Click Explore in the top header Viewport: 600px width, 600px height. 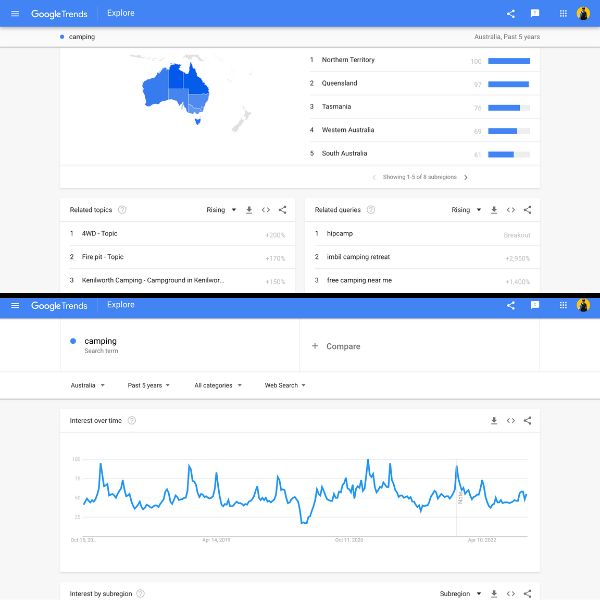coord(121,13)
